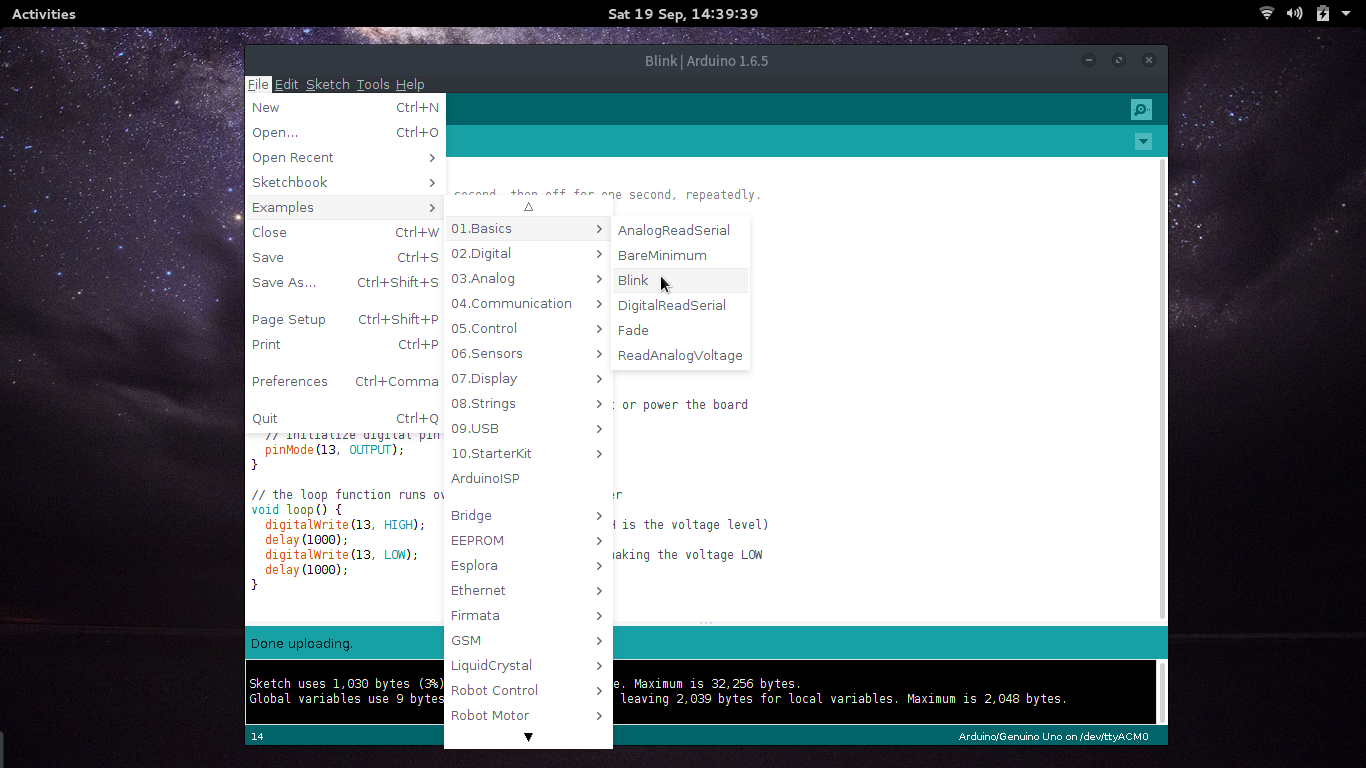Expand the EEPROM library examples
The height and width of the screenshot is (768, 1366).
coord(528,541)
